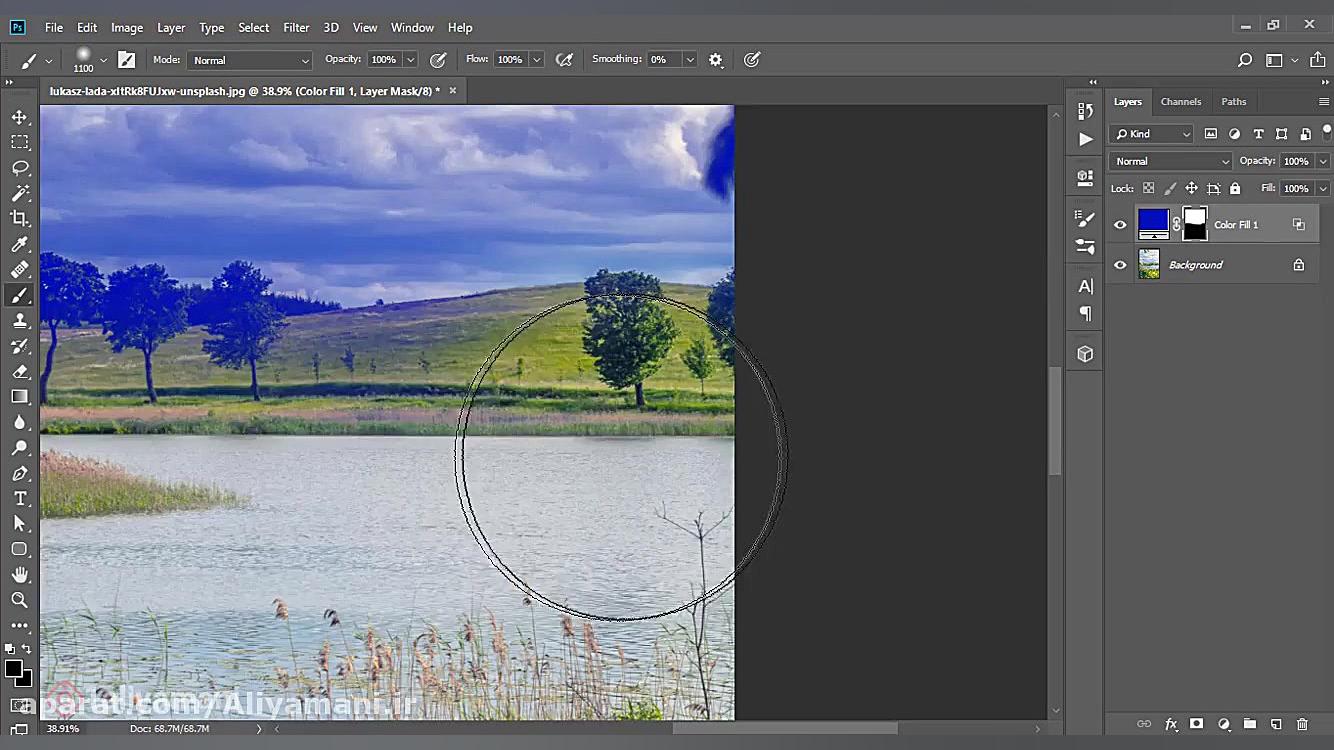
Task: Select the Crop tool
Action: click(20, 219)
